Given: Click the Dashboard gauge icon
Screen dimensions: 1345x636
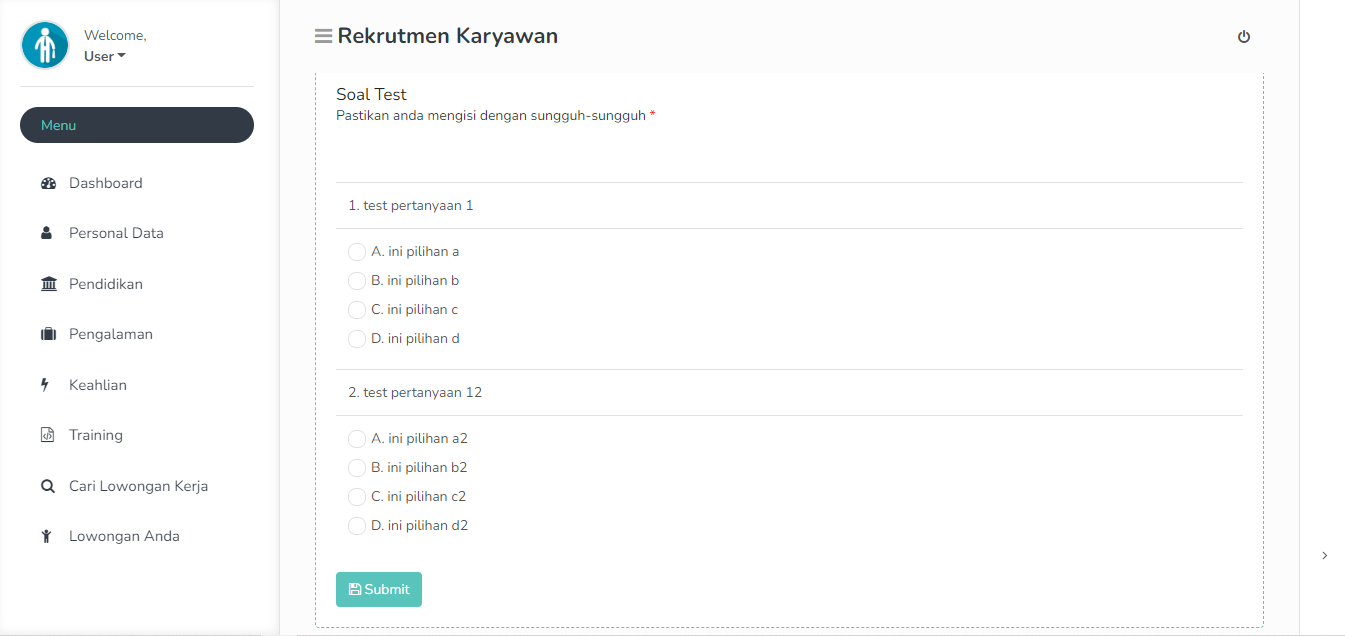Looking at the screenshot, I should pos(48,184).
